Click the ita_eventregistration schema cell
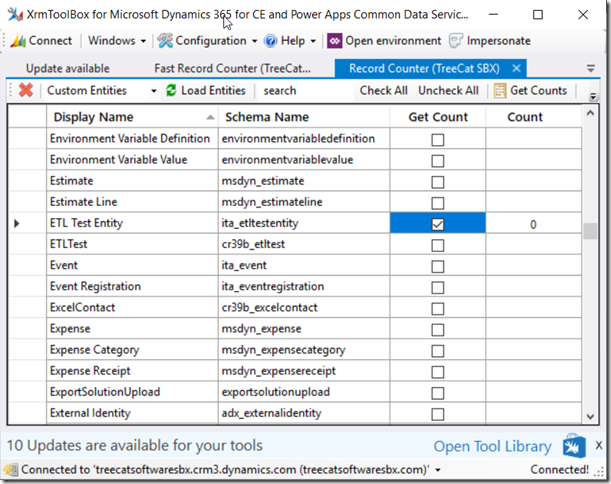The height and width of the screenshot is (484, 611). (x=304, y=286)
